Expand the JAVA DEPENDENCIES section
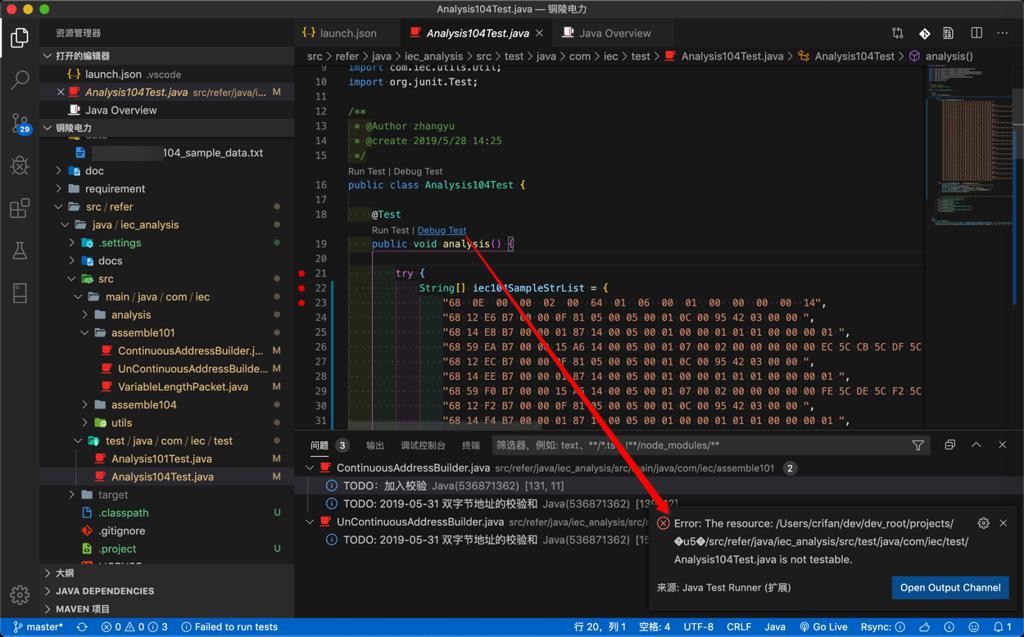 pyautogui.click(x=104, y=591)
